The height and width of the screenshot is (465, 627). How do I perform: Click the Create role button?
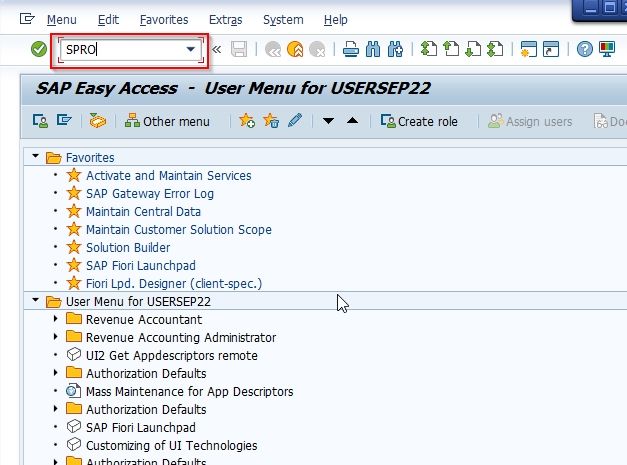pyautogui.click(x=419, y=121)
